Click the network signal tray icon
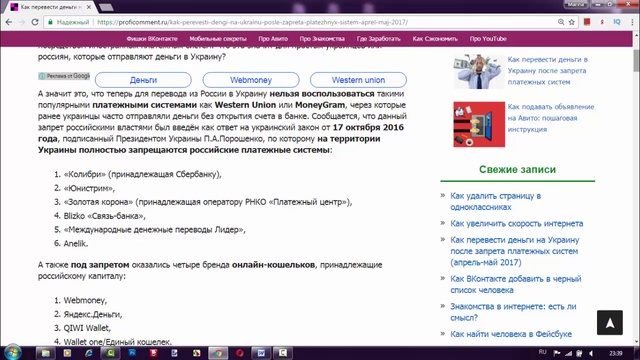Image resolution: width=640 pixels, height=360 pixels. tap(568, 353)
